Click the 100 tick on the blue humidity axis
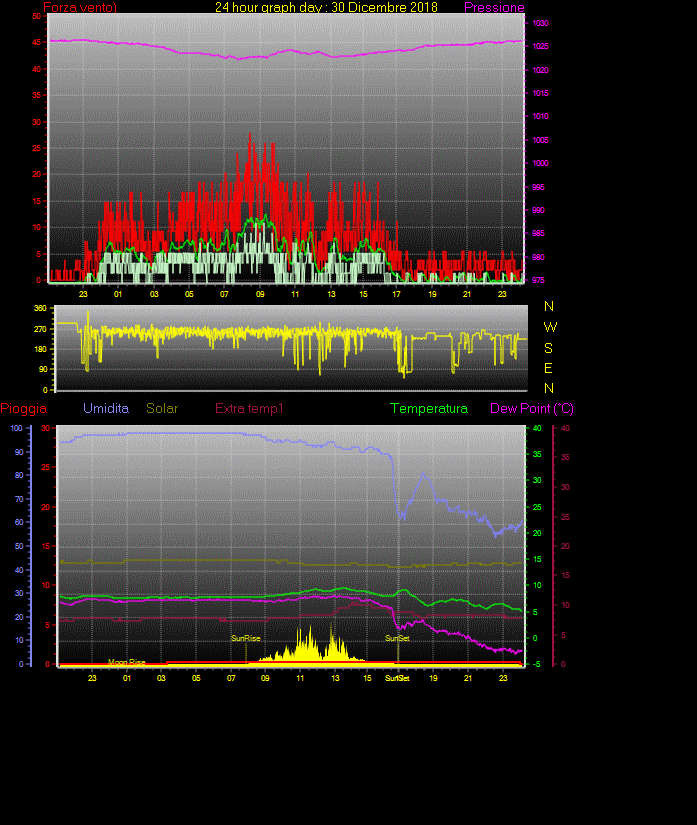Screen dimensions: 697x825 [x=15, y=428]
